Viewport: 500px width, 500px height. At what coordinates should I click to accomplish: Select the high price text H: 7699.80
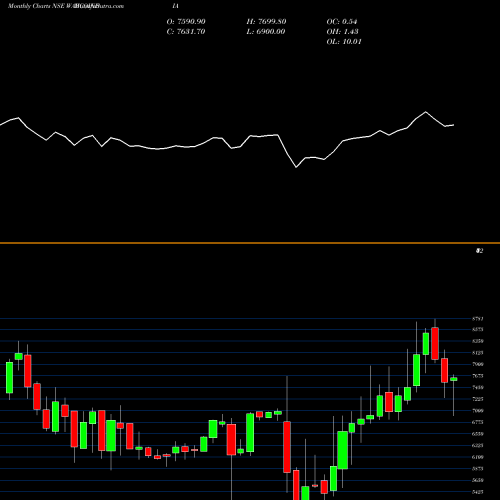click(266, 22)
